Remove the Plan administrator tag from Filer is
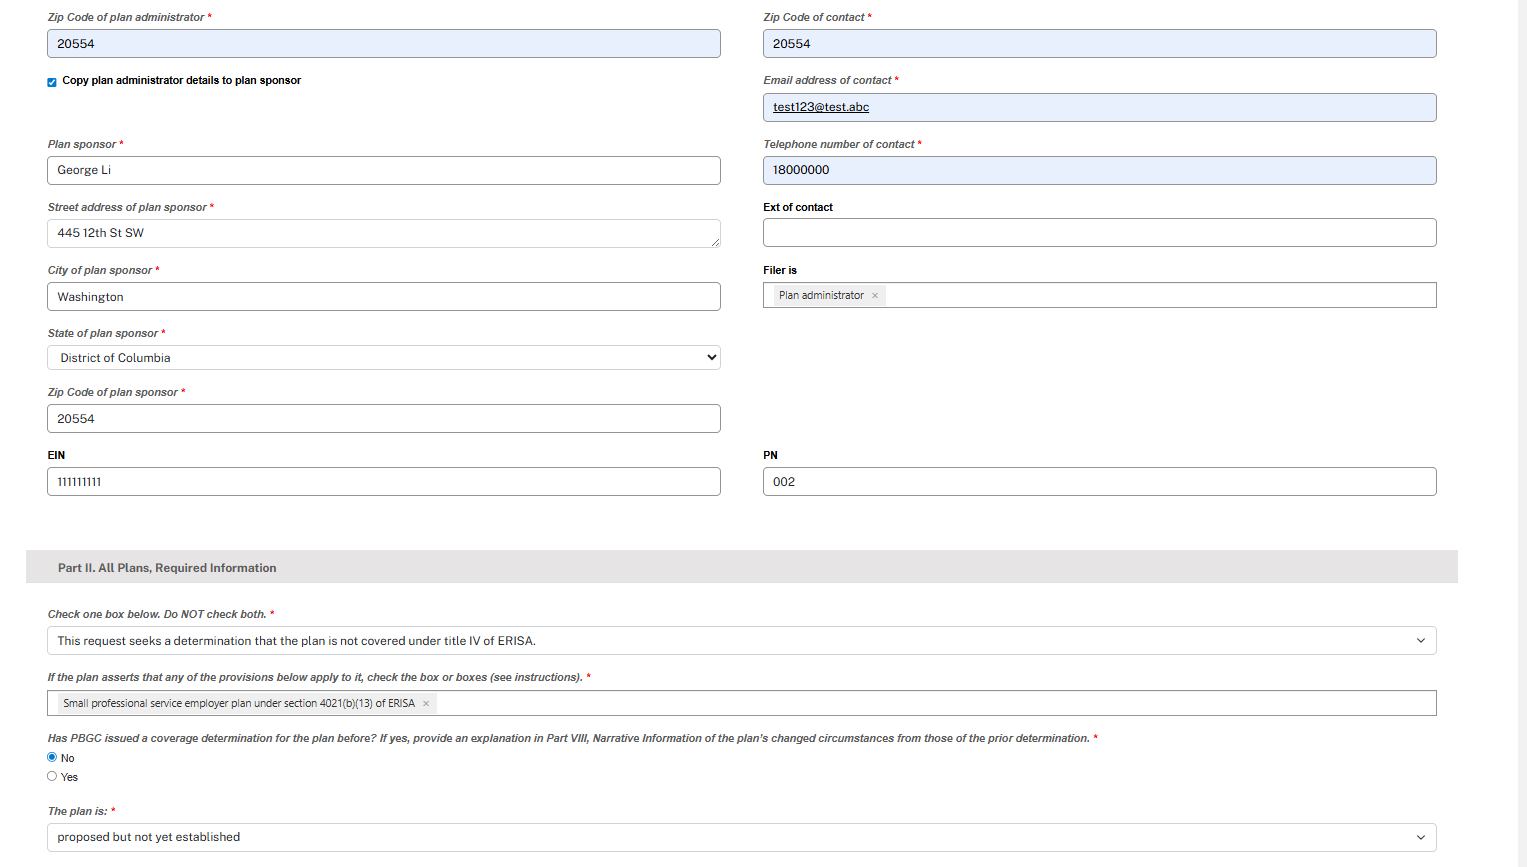1527x867 pixels. point(875,296)
